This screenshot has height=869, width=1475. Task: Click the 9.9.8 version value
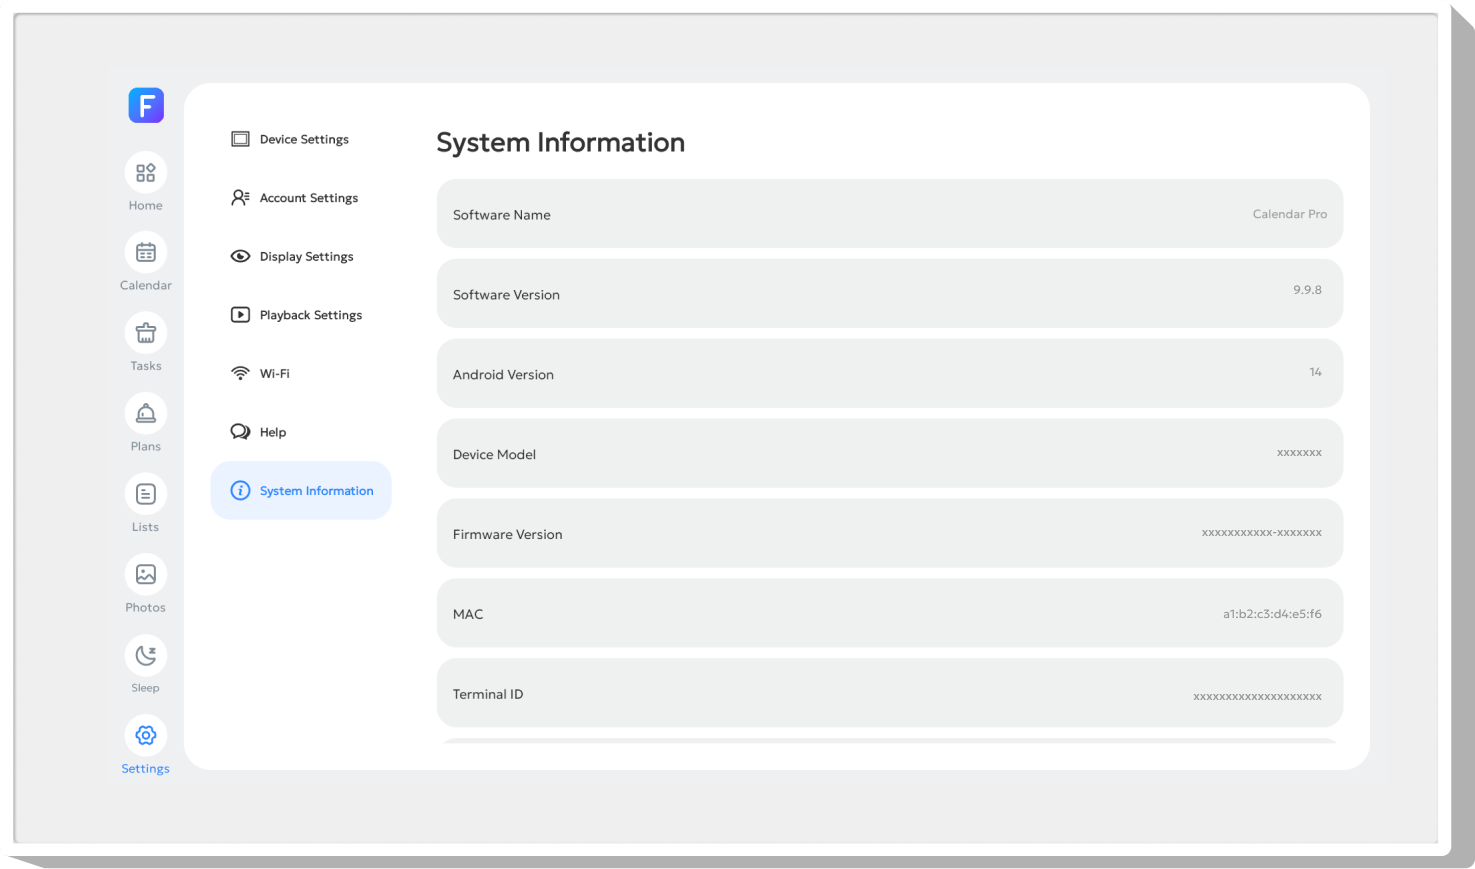(x=1307, y=290)
